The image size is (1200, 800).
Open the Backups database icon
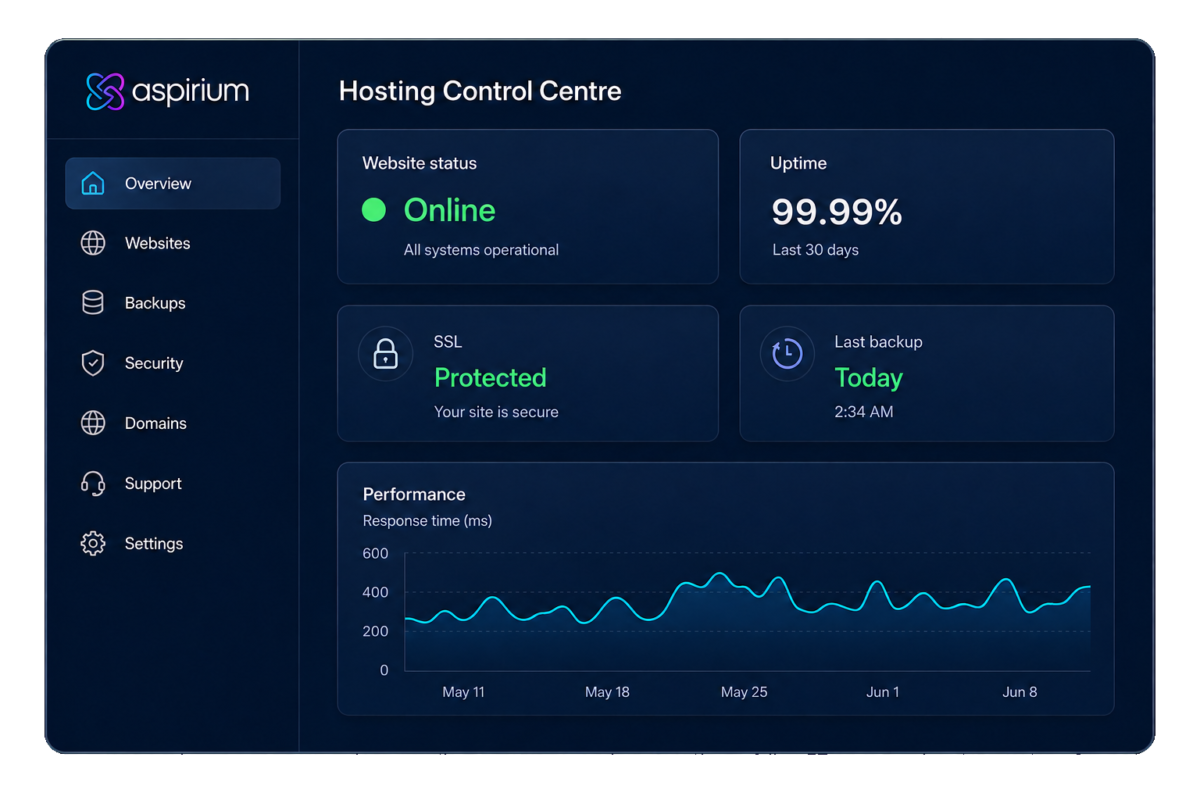point(93,303)
